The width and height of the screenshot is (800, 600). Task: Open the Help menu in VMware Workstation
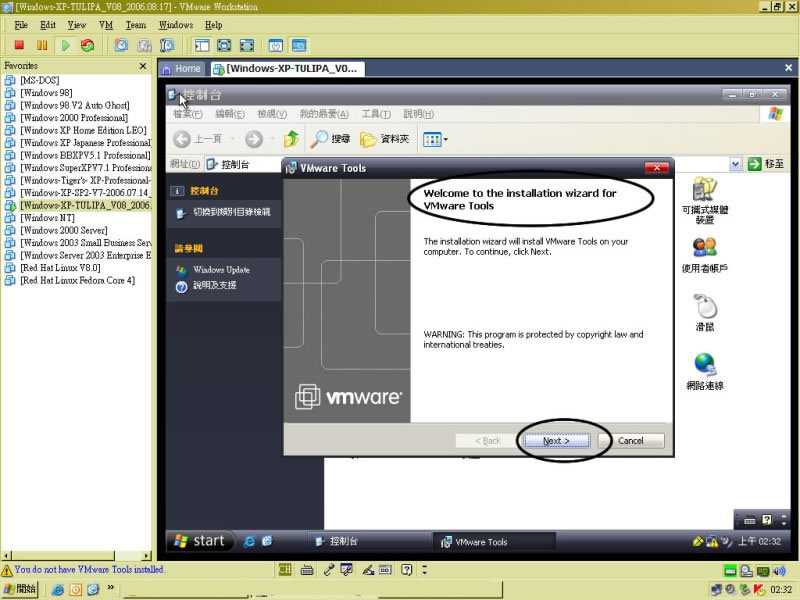(x=213, y=25)
